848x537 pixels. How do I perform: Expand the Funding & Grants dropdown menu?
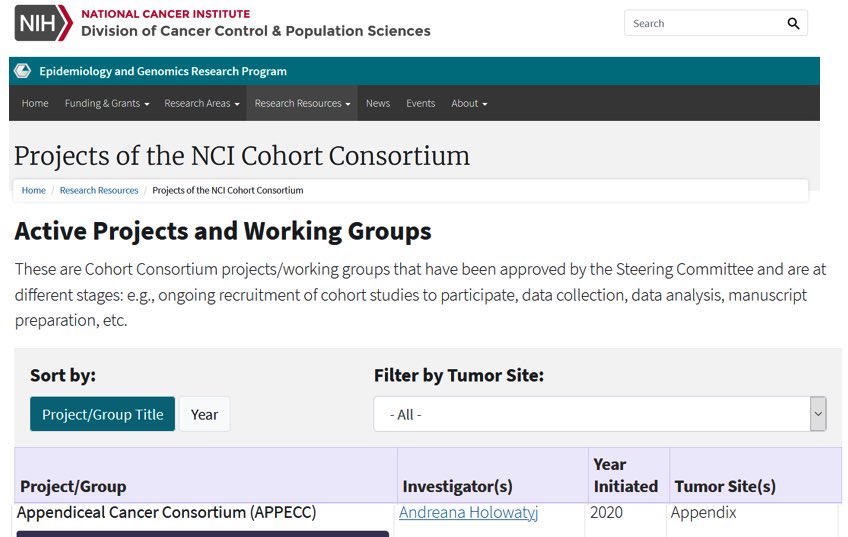pyautogui.click(x=107, y=103)
